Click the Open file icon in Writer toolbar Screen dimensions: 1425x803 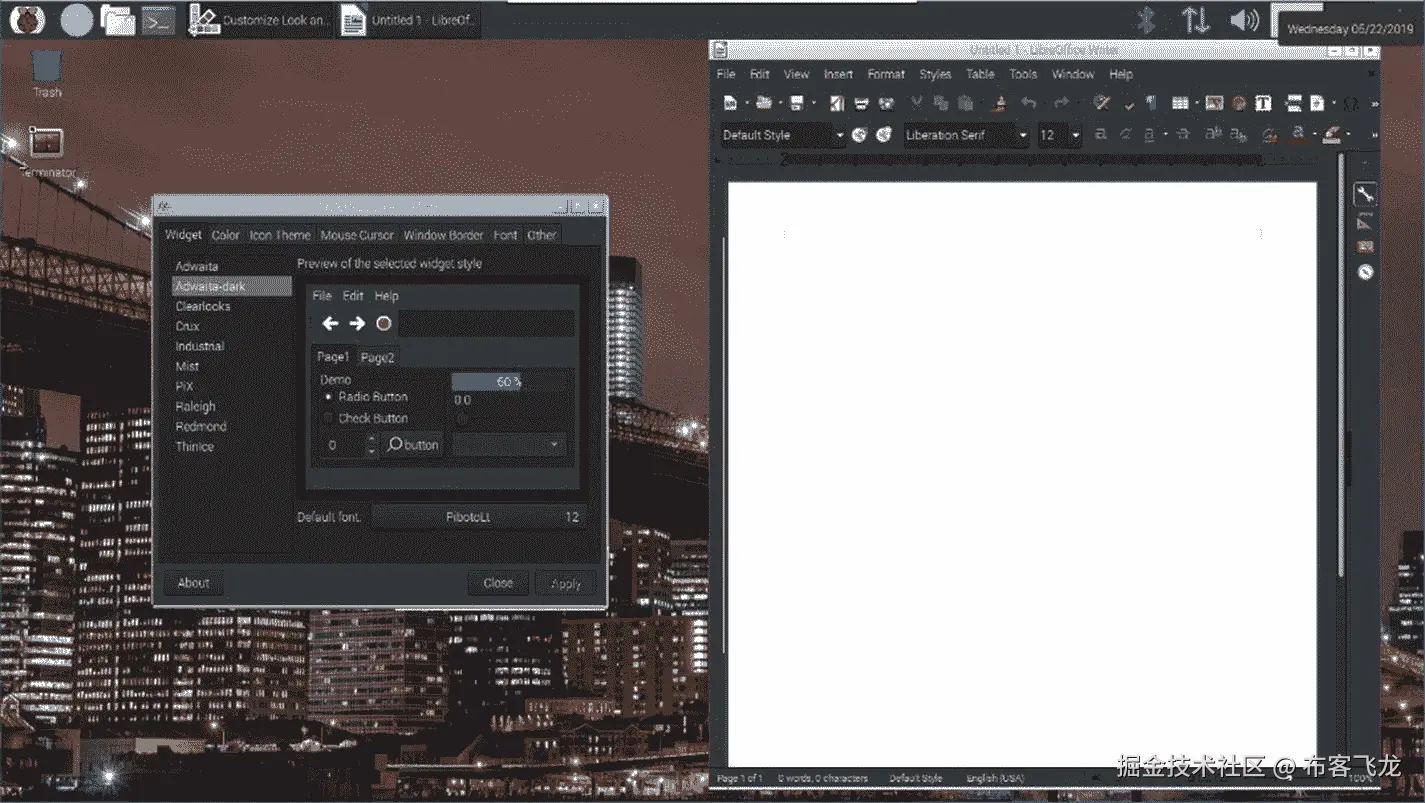763,103
